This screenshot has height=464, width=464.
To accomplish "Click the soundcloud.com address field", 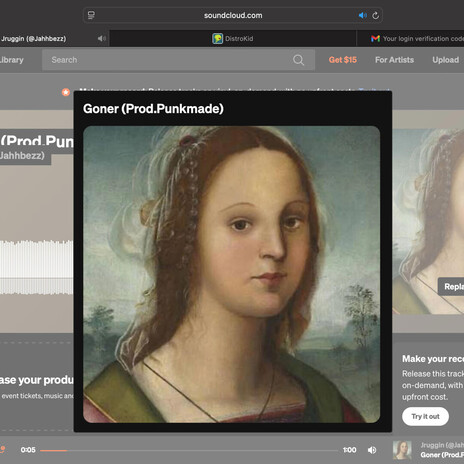I will (233, 15).
